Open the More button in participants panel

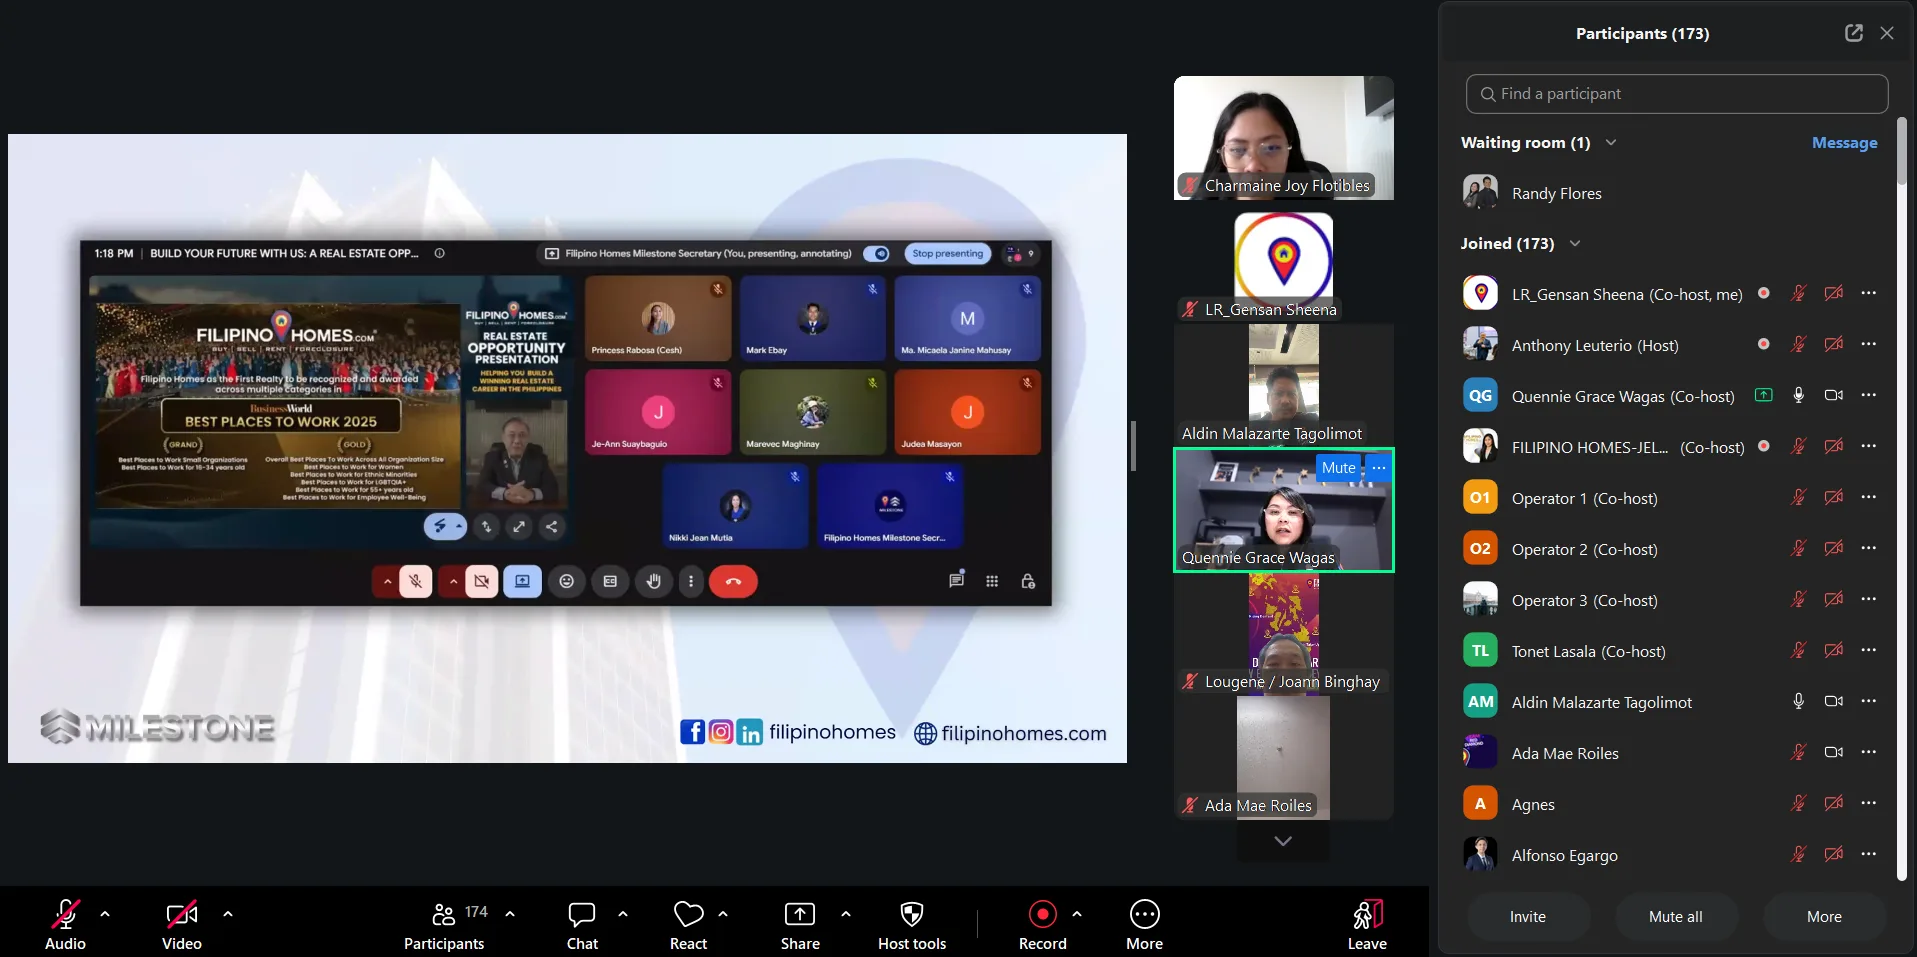[x=1824, y=917]
